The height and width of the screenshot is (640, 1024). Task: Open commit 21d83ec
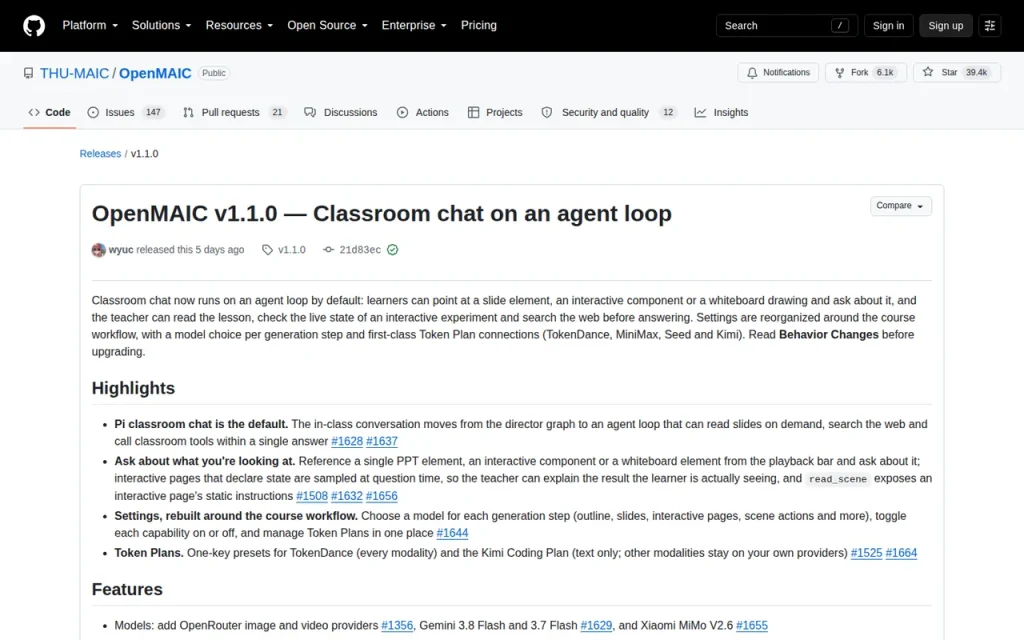[x=360, y=249]
